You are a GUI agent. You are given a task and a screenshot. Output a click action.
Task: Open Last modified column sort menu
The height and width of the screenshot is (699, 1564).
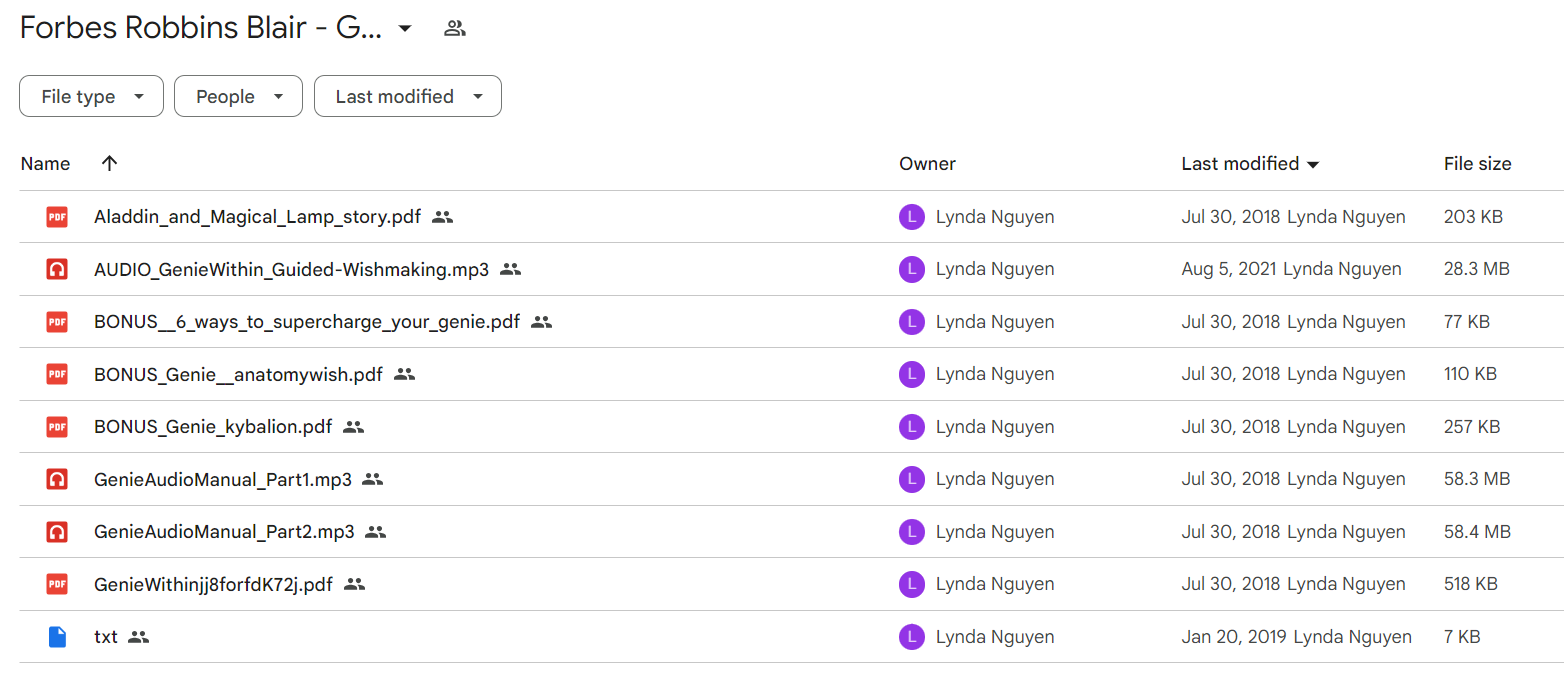pos(1314,164)
